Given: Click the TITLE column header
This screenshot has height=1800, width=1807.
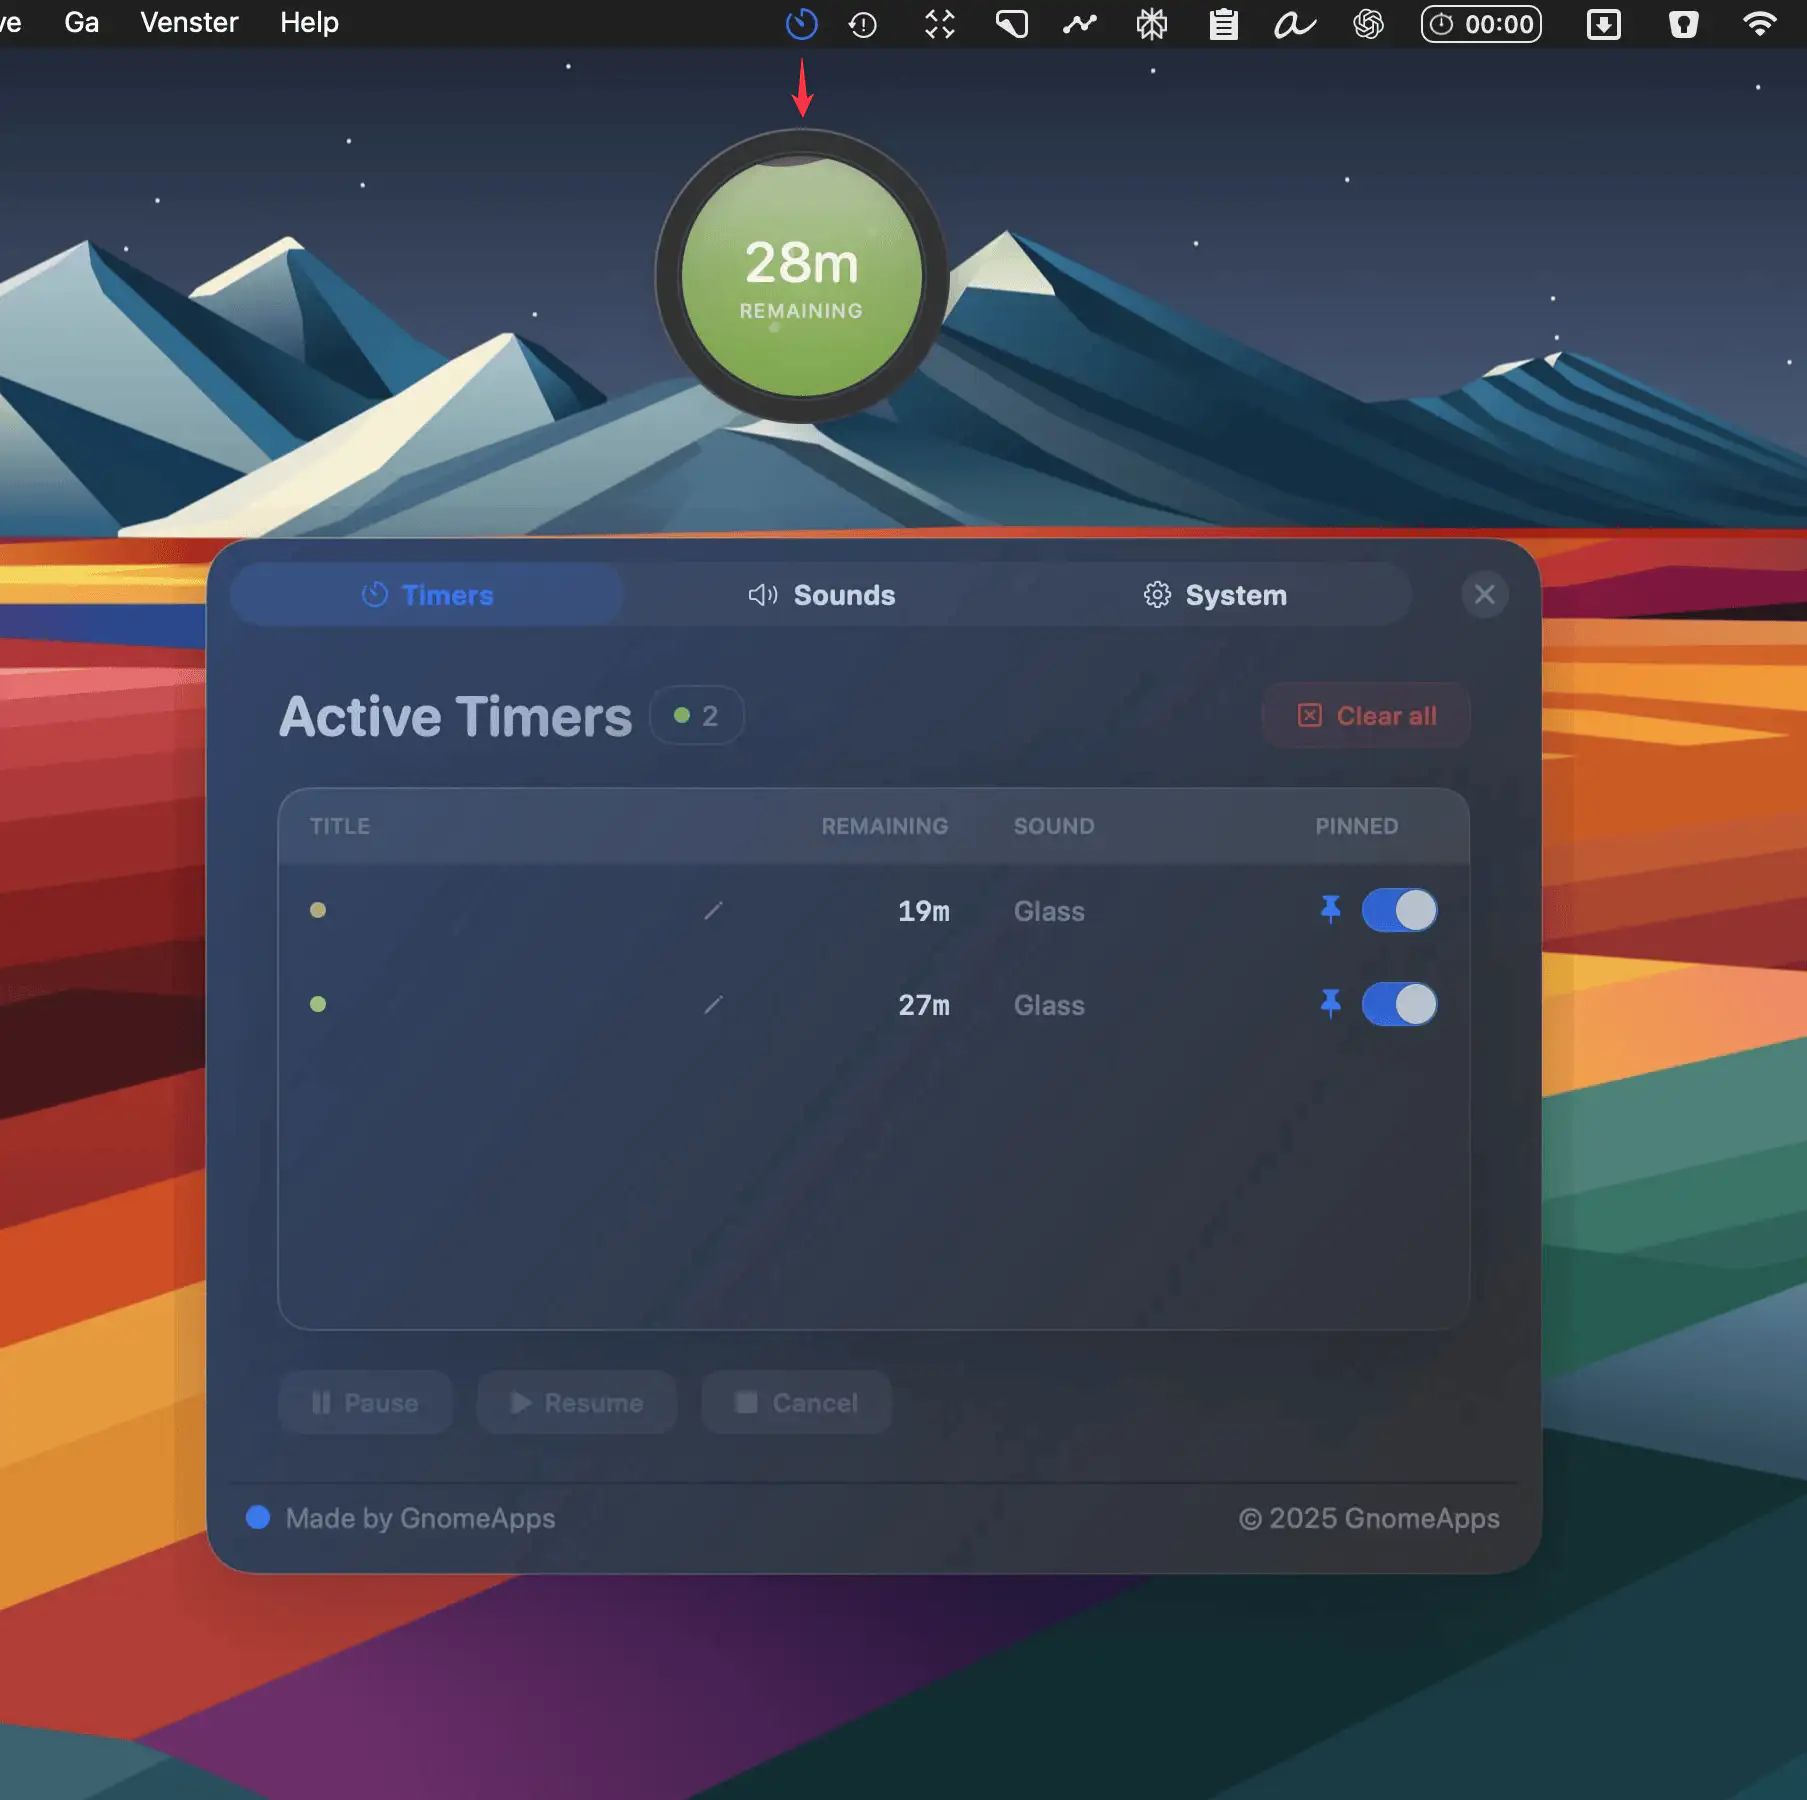Looking at the screenshot, I should coord(340,826).
